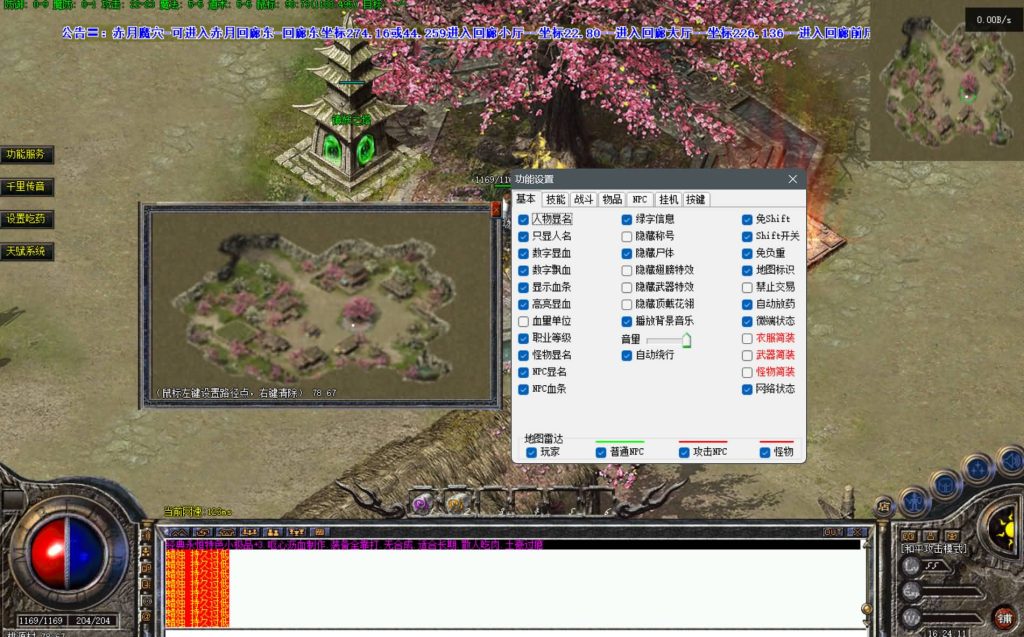The width and height of the screenshot is (1024, 637).
Task: Open the 店 shop round icon
Action: point(884,506)
